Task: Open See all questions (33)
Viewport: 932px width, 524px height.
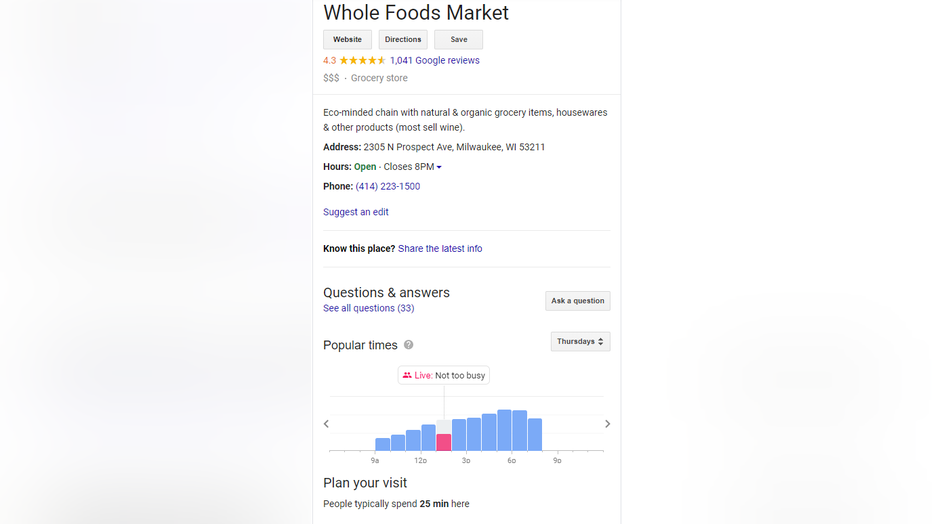Action: click(369, 308)
